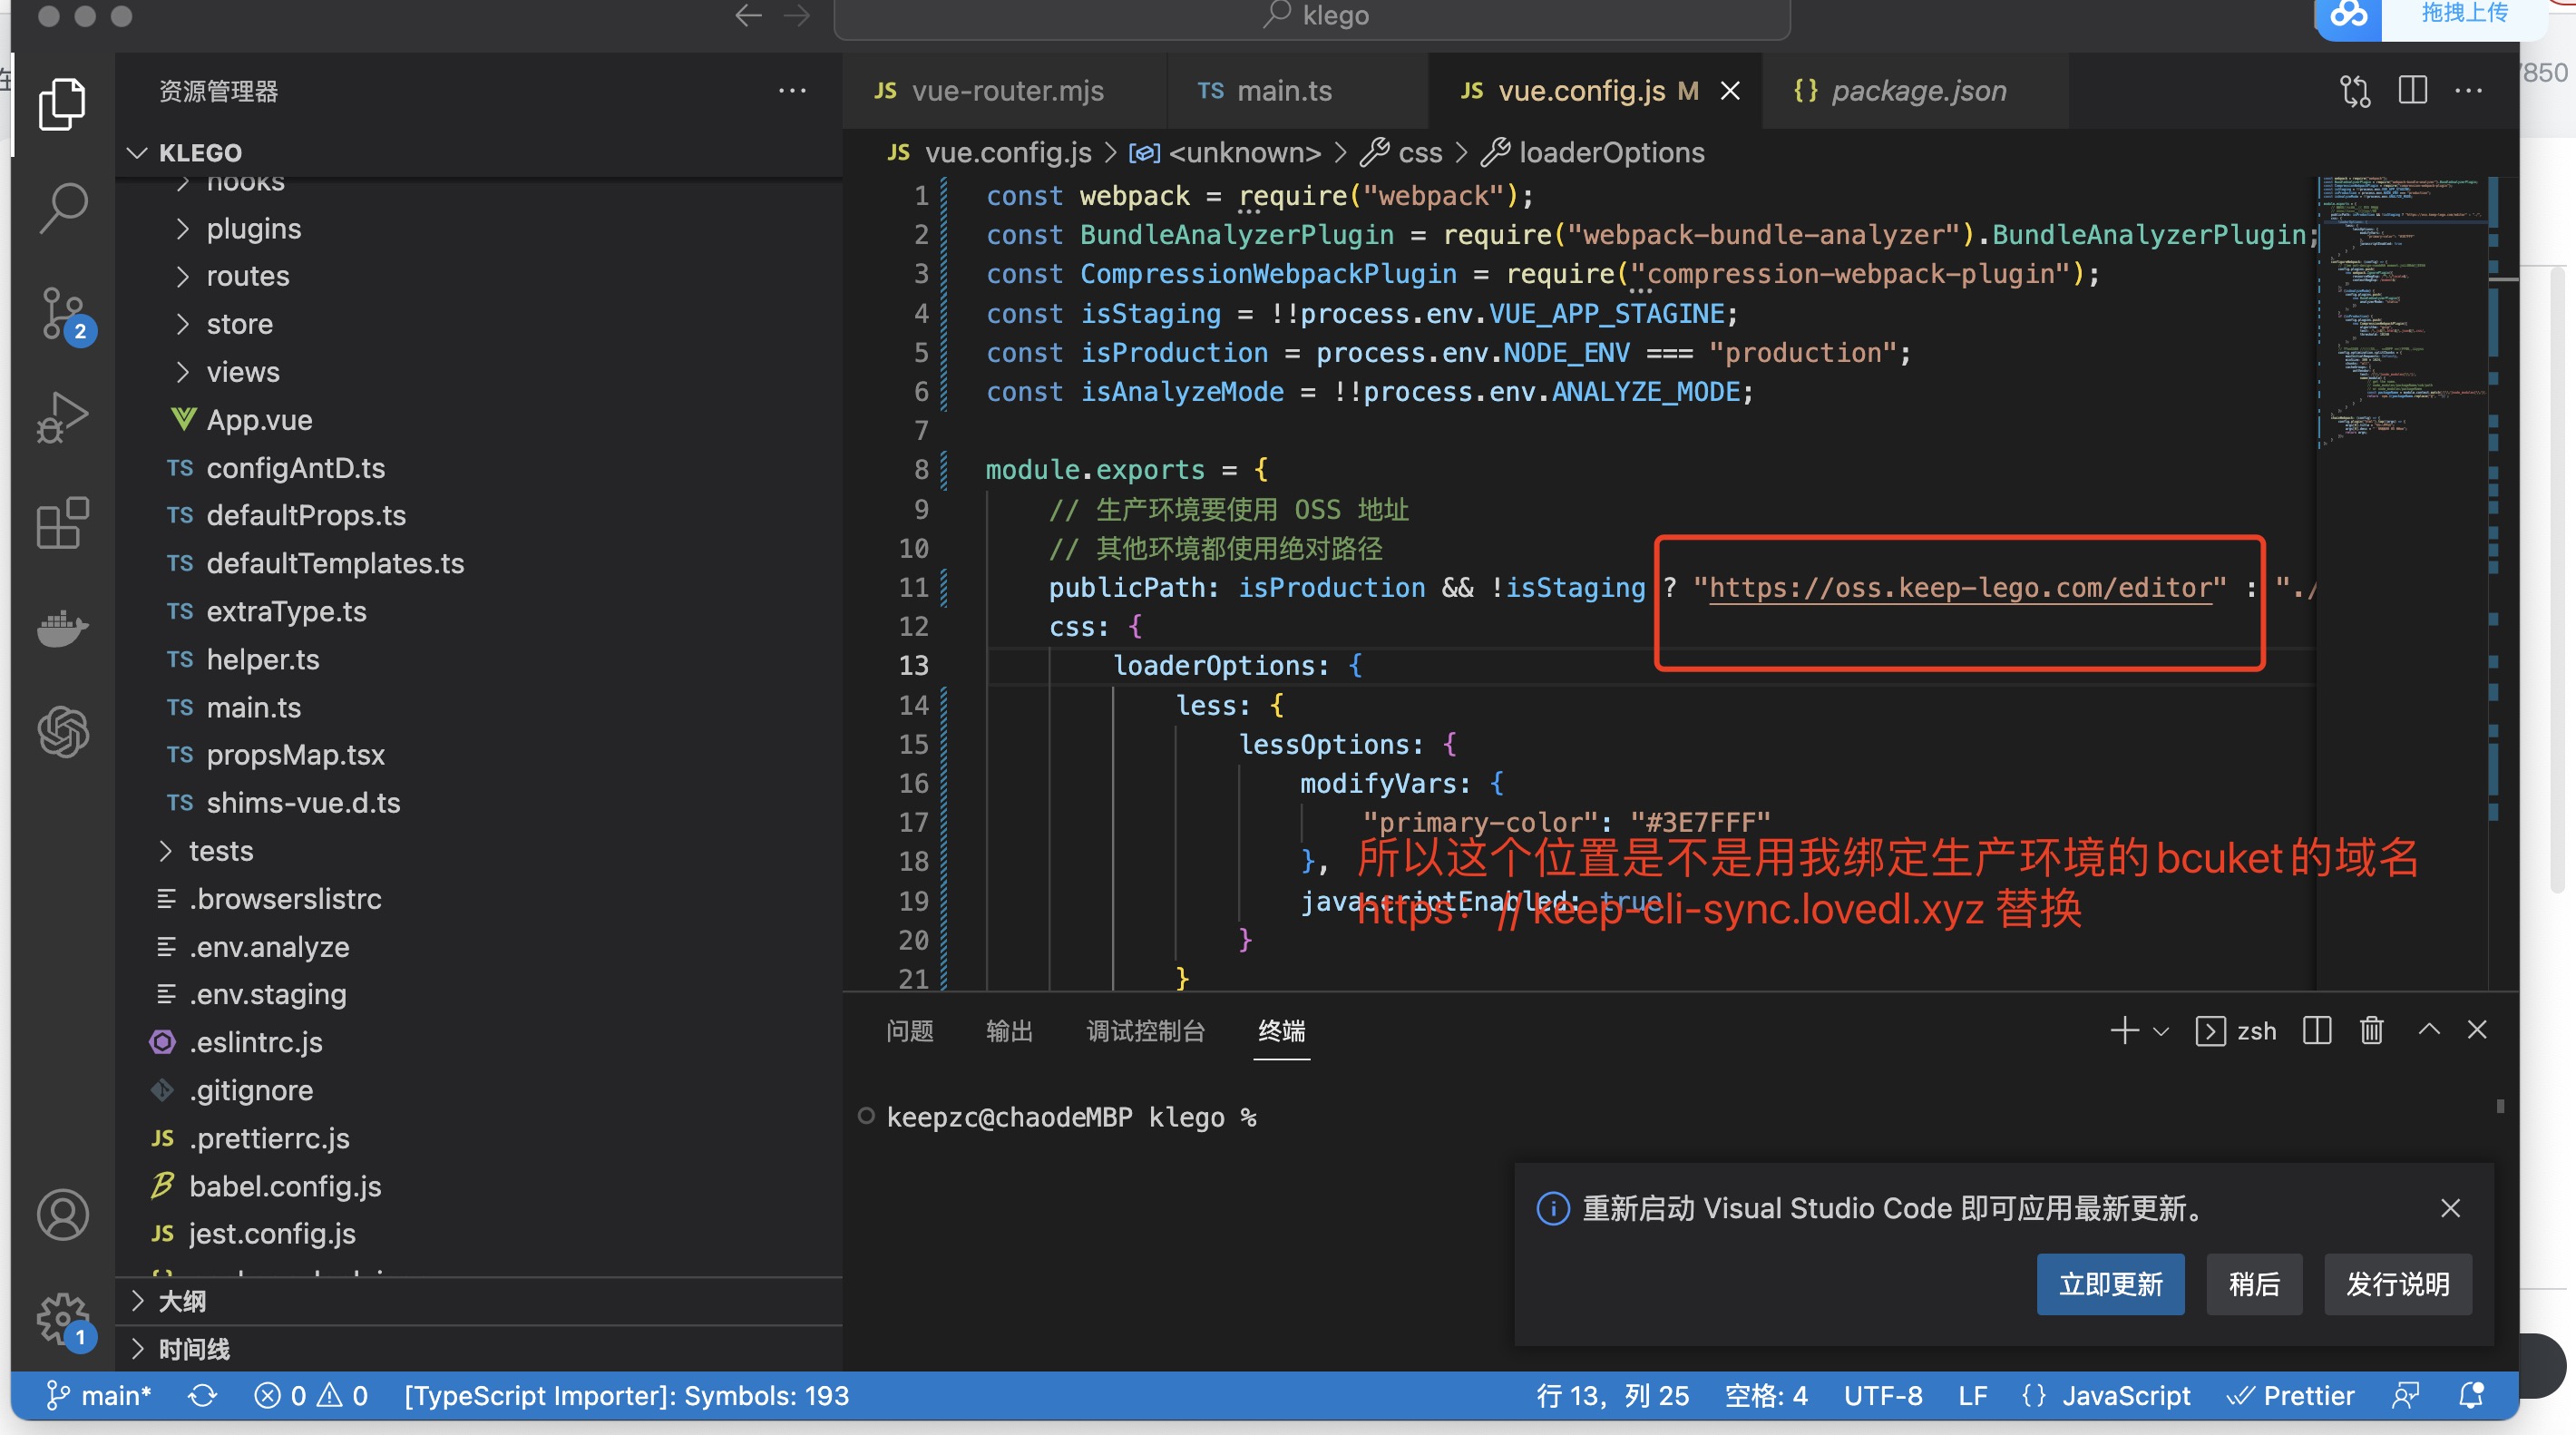The image size is (2576, 1435).
Task: Change indentation via 空格: 4
Action: coord(1766,1396)
